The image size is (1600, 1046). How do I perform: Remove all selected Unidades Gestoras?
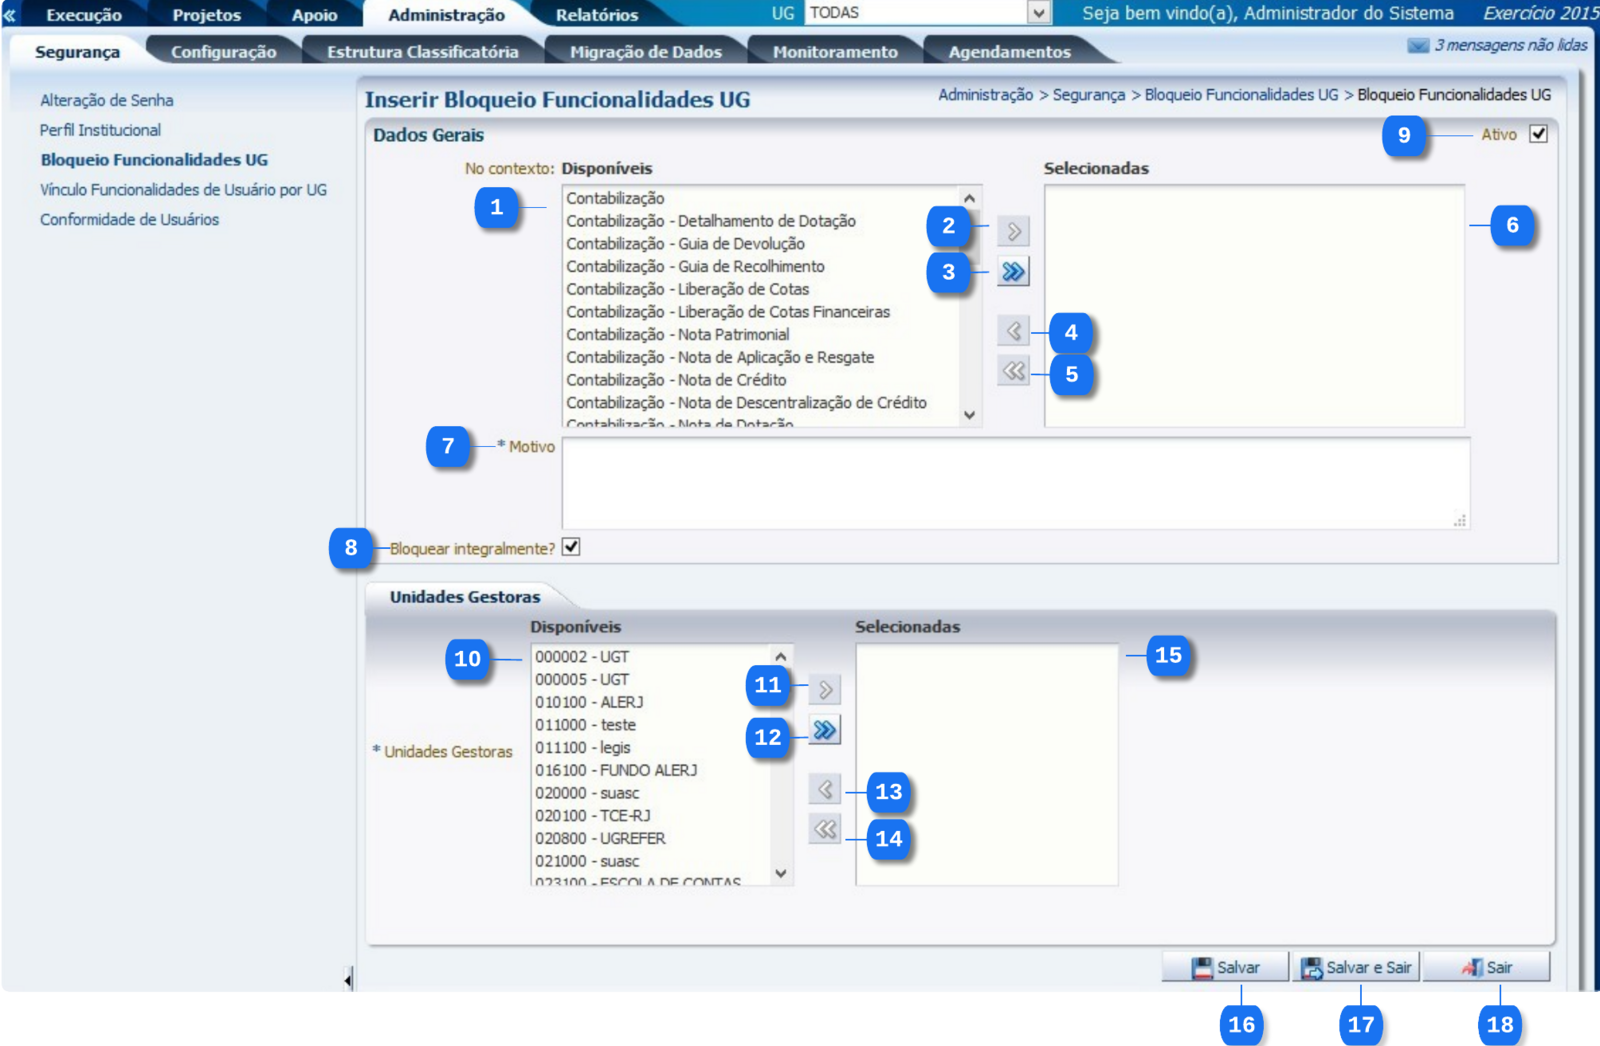point(825,829)
